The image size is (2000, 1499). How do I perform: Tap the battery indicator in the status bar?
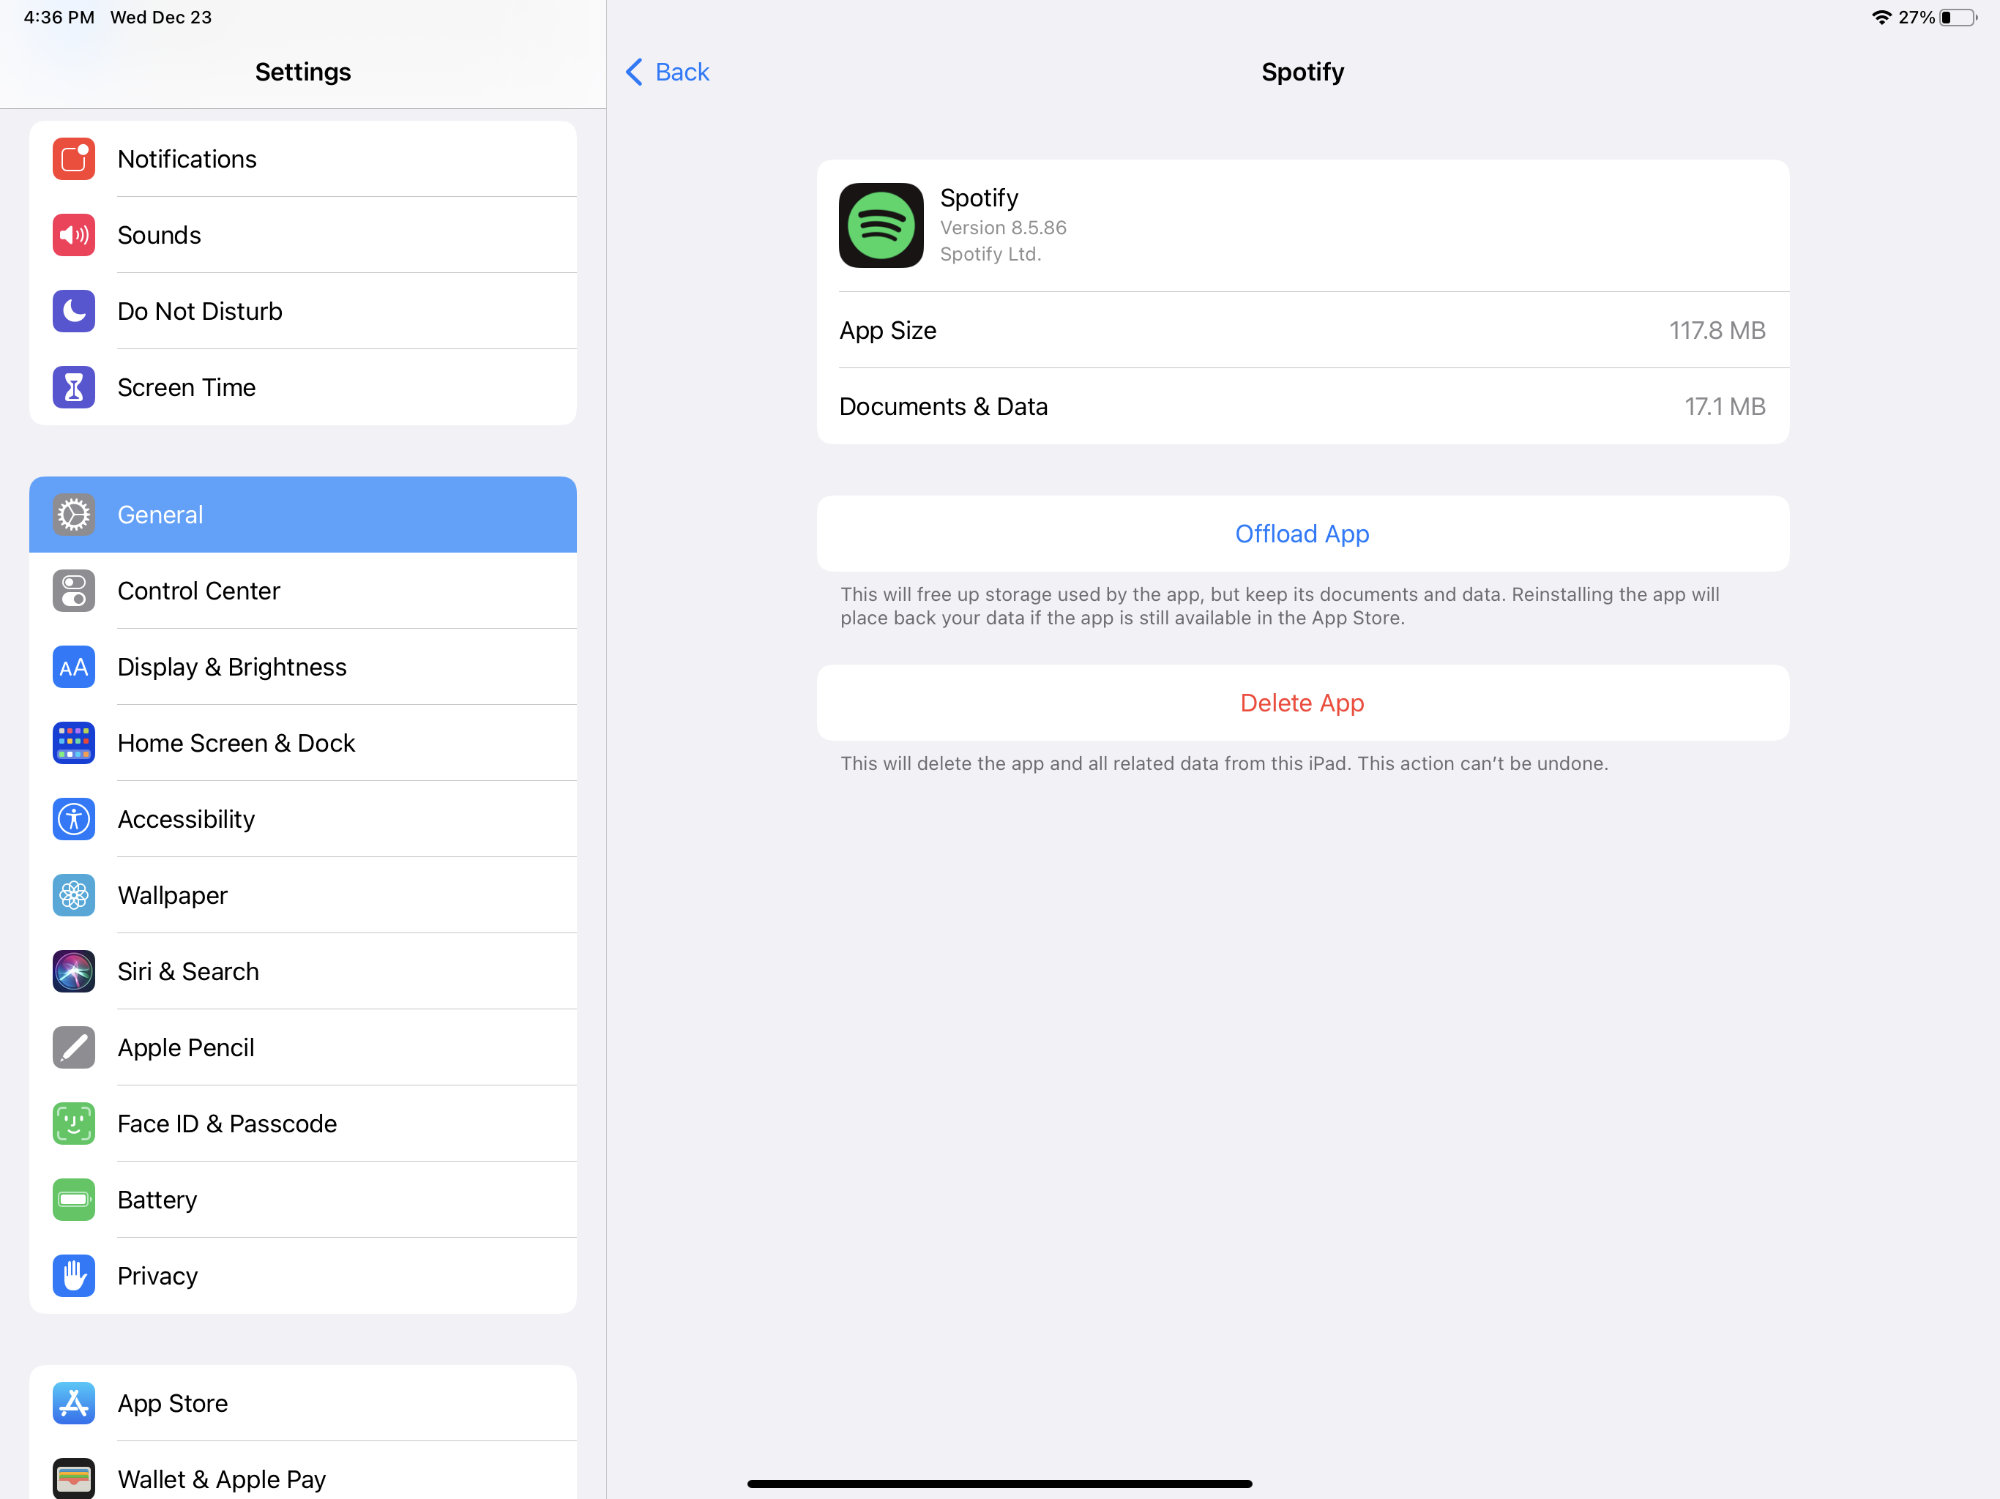(x=1958, y=17)
